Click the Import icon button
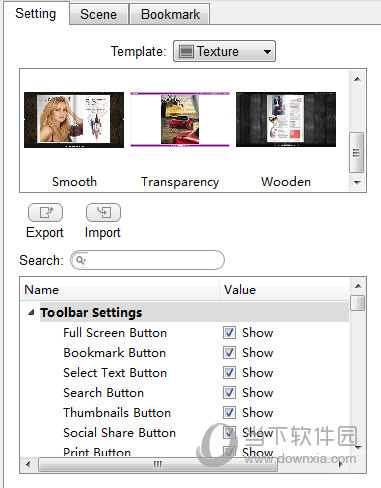381x488 pixels. coord(103,212)
